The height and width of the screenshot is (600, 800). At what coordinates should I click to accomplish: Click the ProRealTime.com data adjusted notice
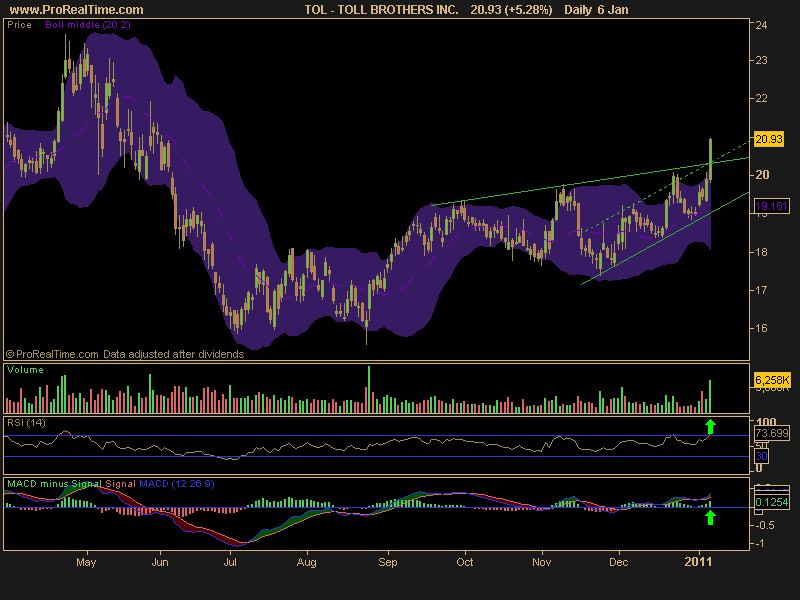pos(125,354)
